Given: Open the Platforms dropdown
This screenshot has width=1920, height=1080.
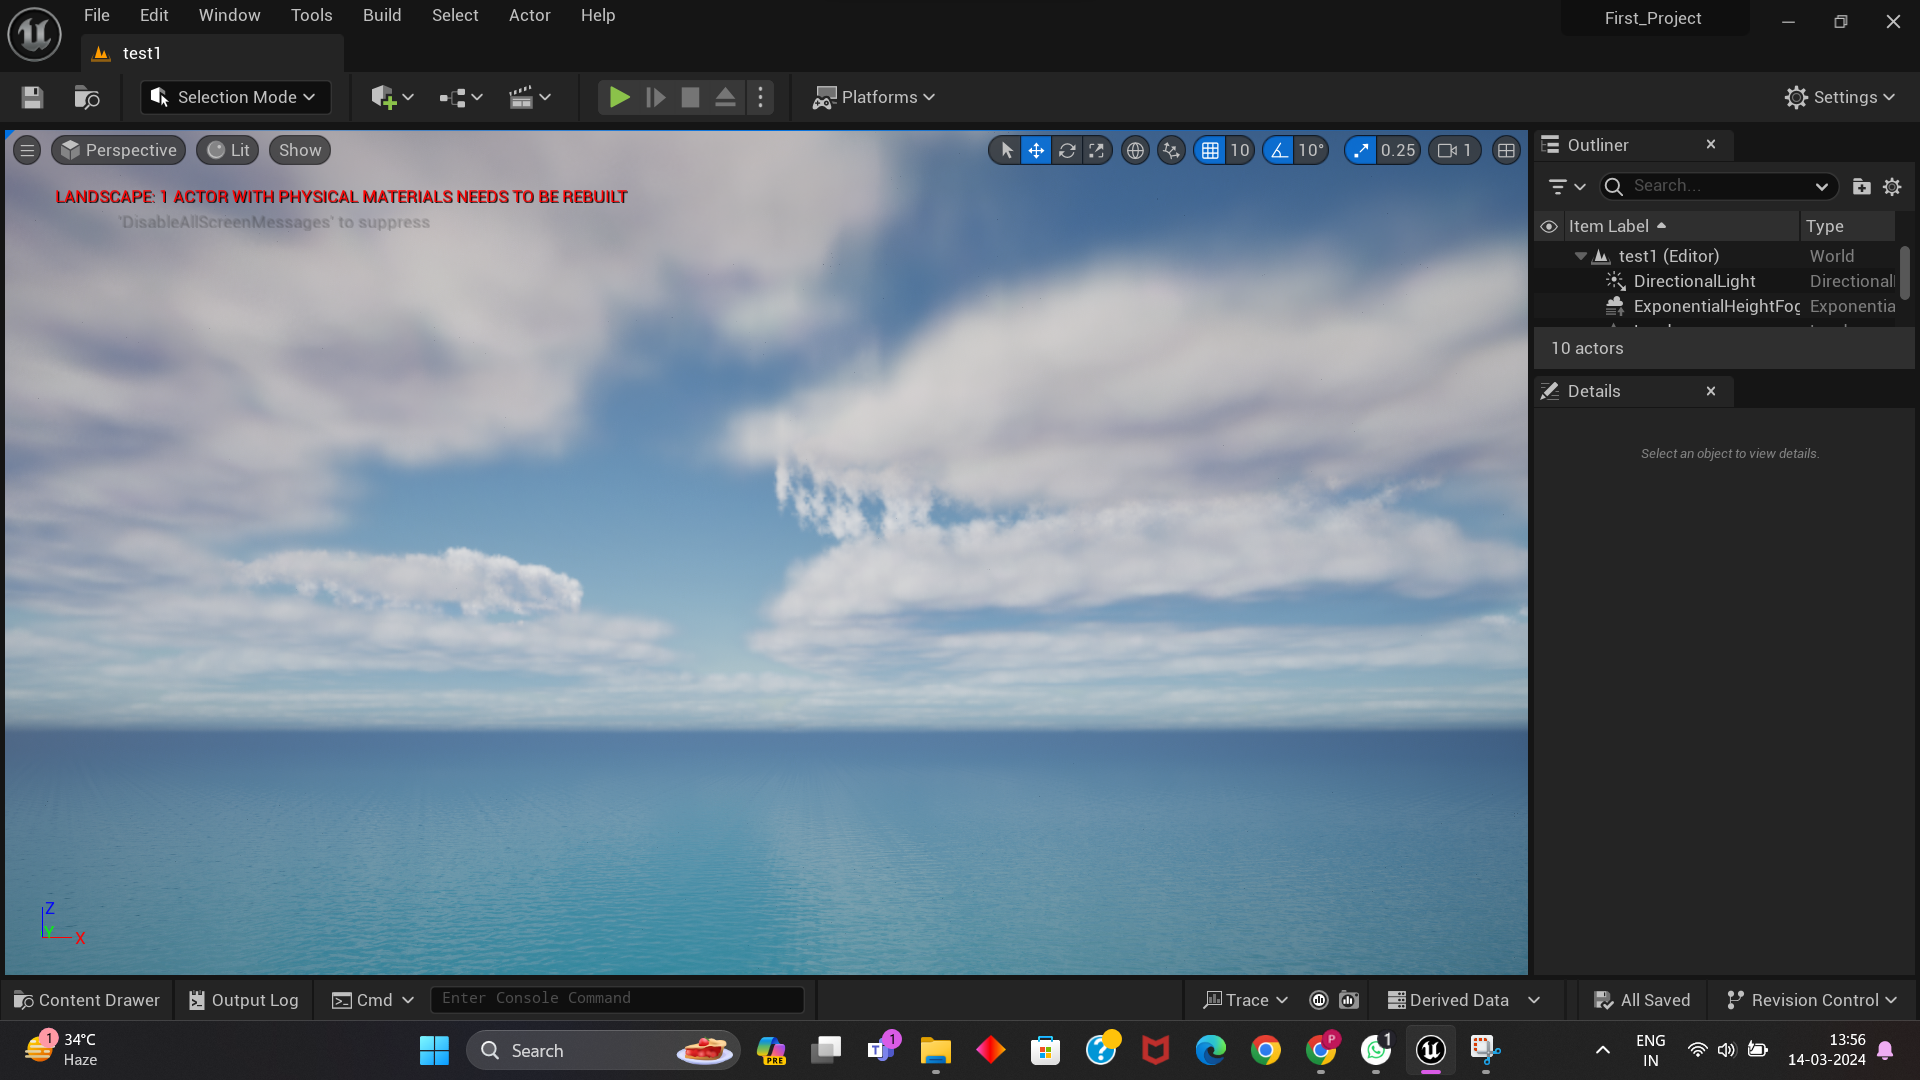Looking at the screenshot, I should (873, 97).
